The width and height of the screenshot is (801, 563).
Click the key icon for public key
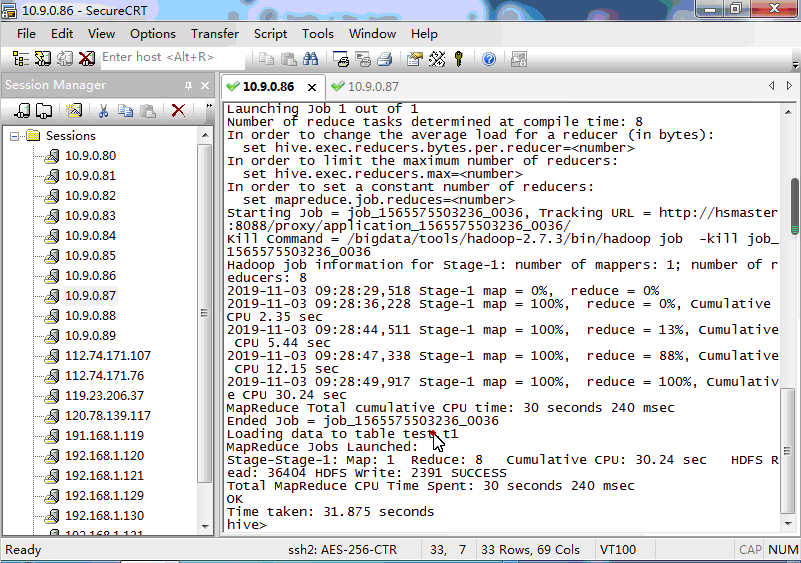pyautogui.click(x=459, y=58)
